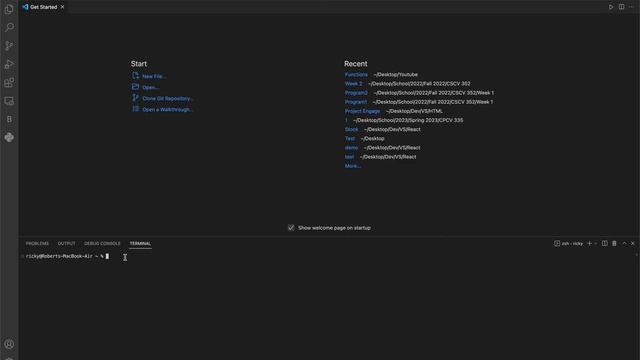Click the Start heading text

pyautogui.click(x=139, y=64)
